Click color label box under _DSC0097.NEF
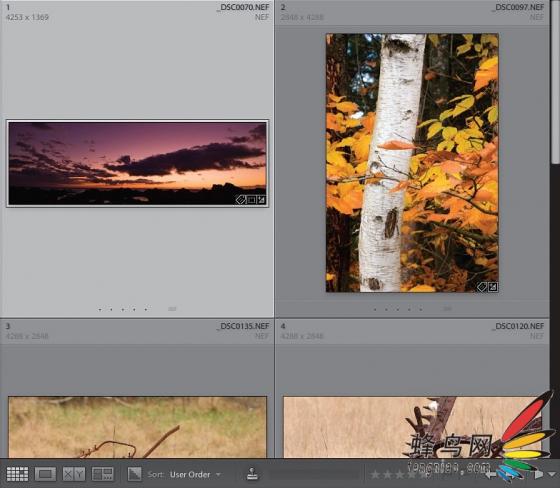The height and width of the screenshot is (488, 560). tap(447, 308)
